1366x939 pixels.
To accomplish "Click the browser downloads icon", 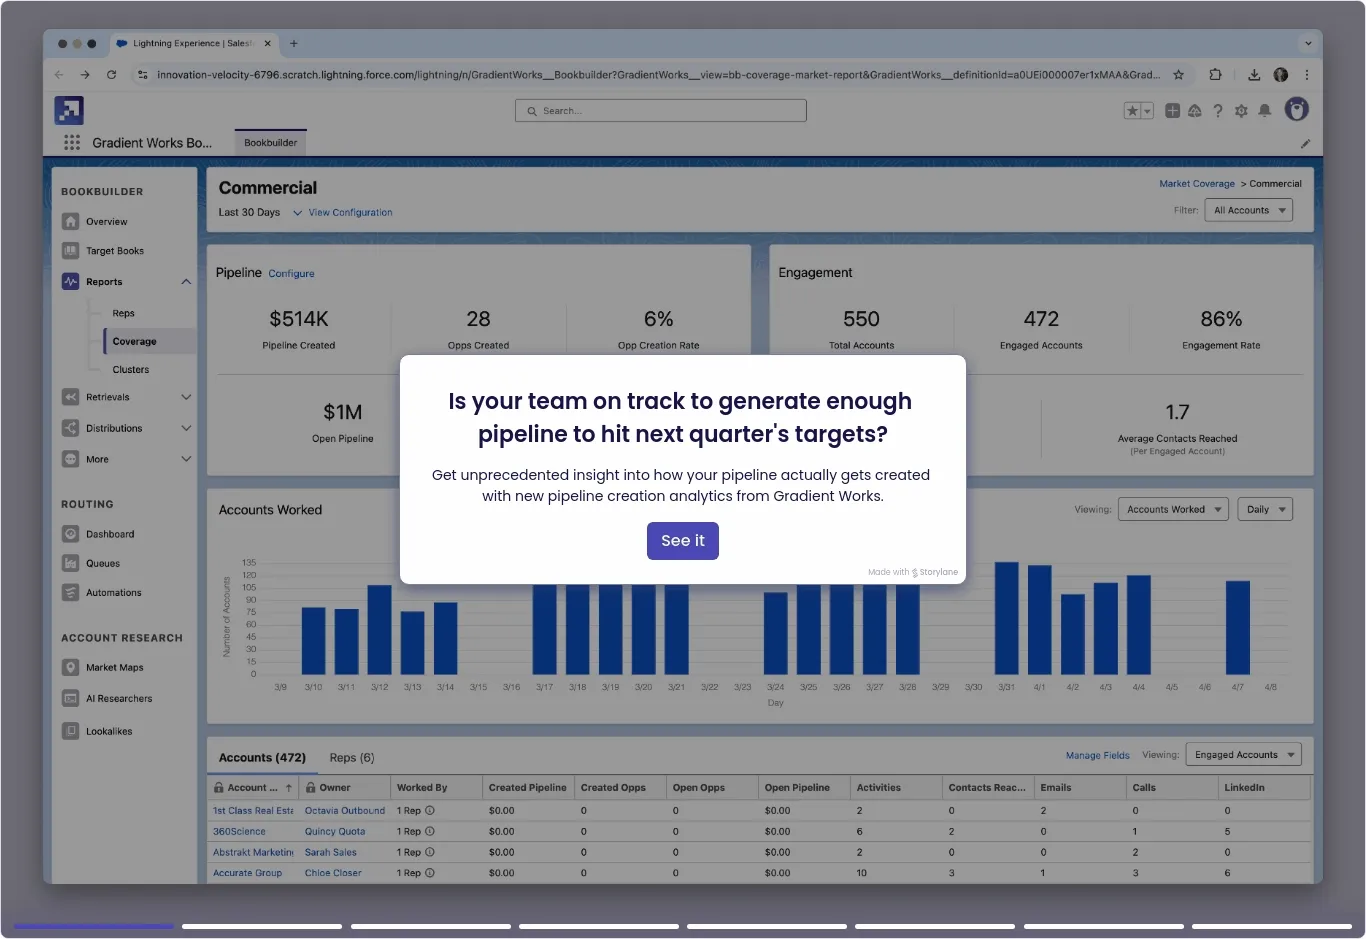I will coord(1254,75).
